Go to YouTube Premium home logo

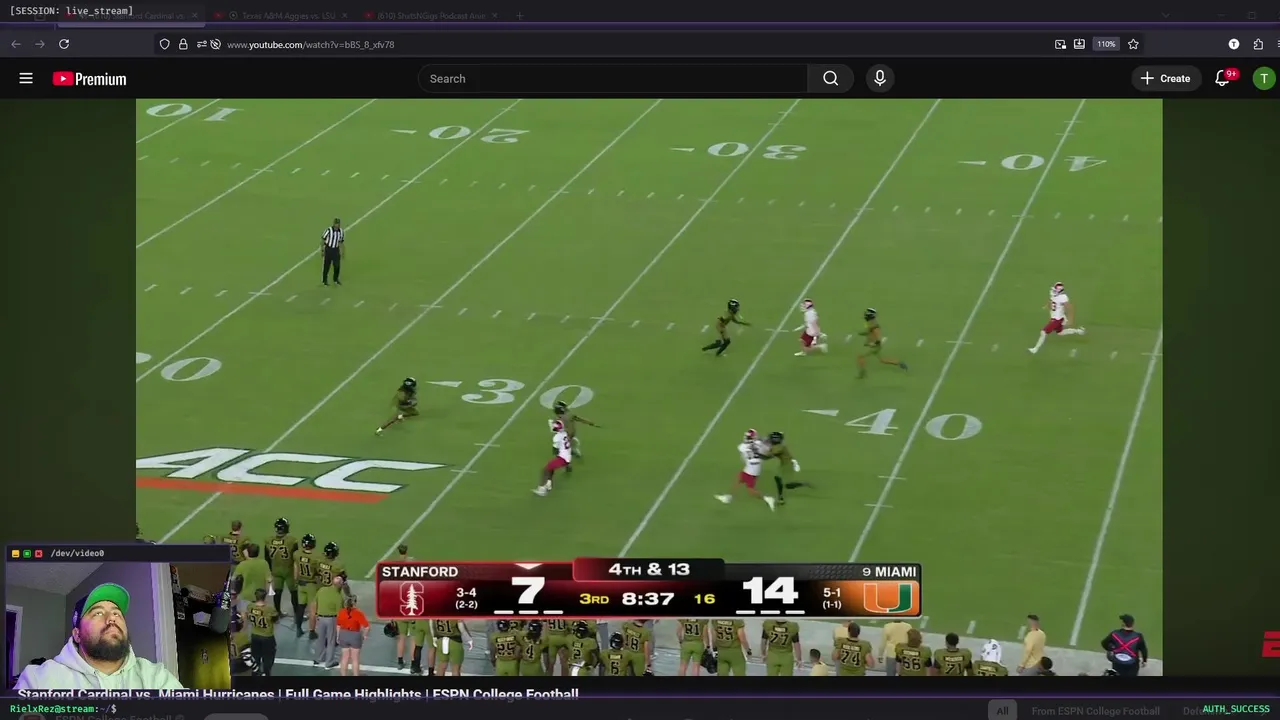90,79
